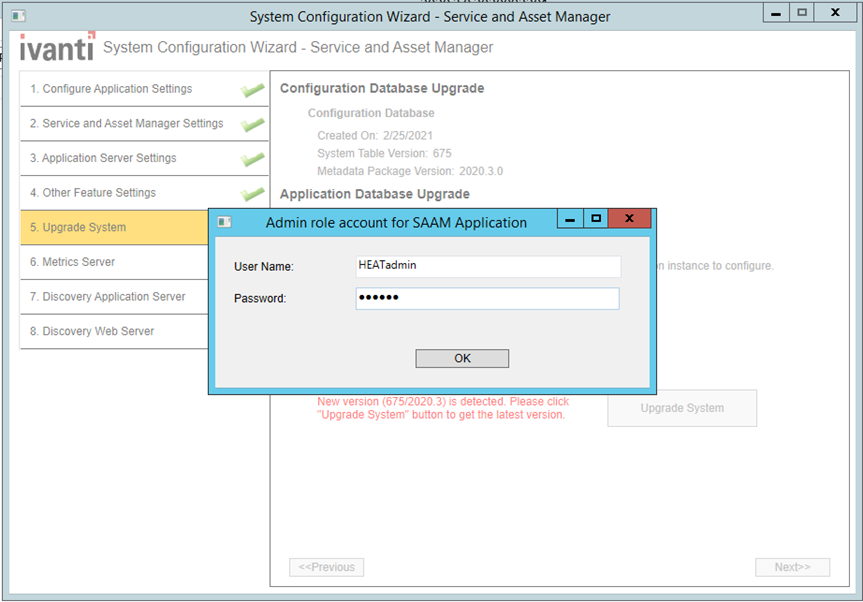Click the checkmark beside Other Feature Settings

[x=253, y=194]
